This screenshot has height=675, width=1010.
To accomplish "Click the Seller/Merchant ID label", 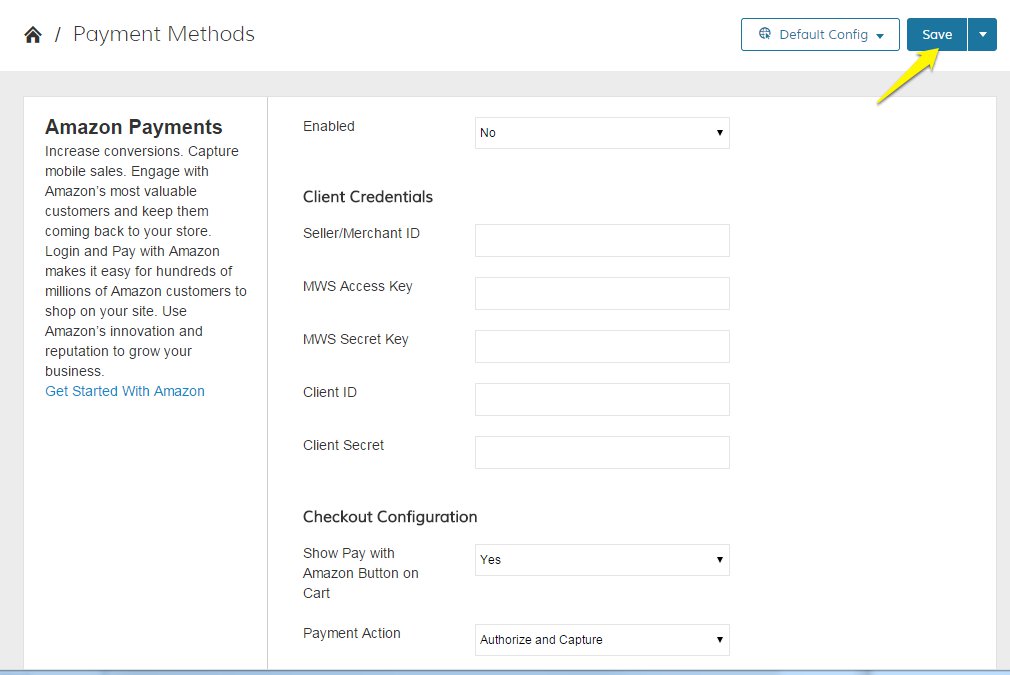I will 361,233.
